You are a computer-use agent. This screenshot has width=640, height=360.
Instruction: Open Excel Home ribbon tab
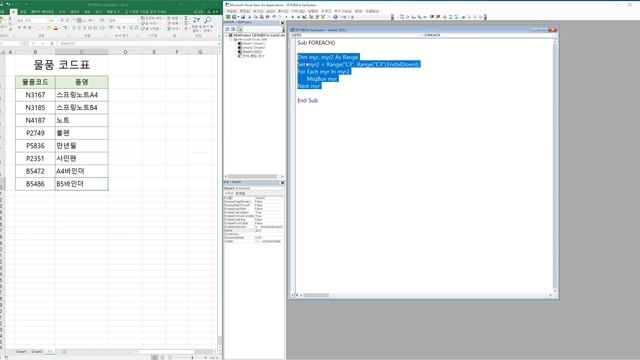click(x=14, y=12)
